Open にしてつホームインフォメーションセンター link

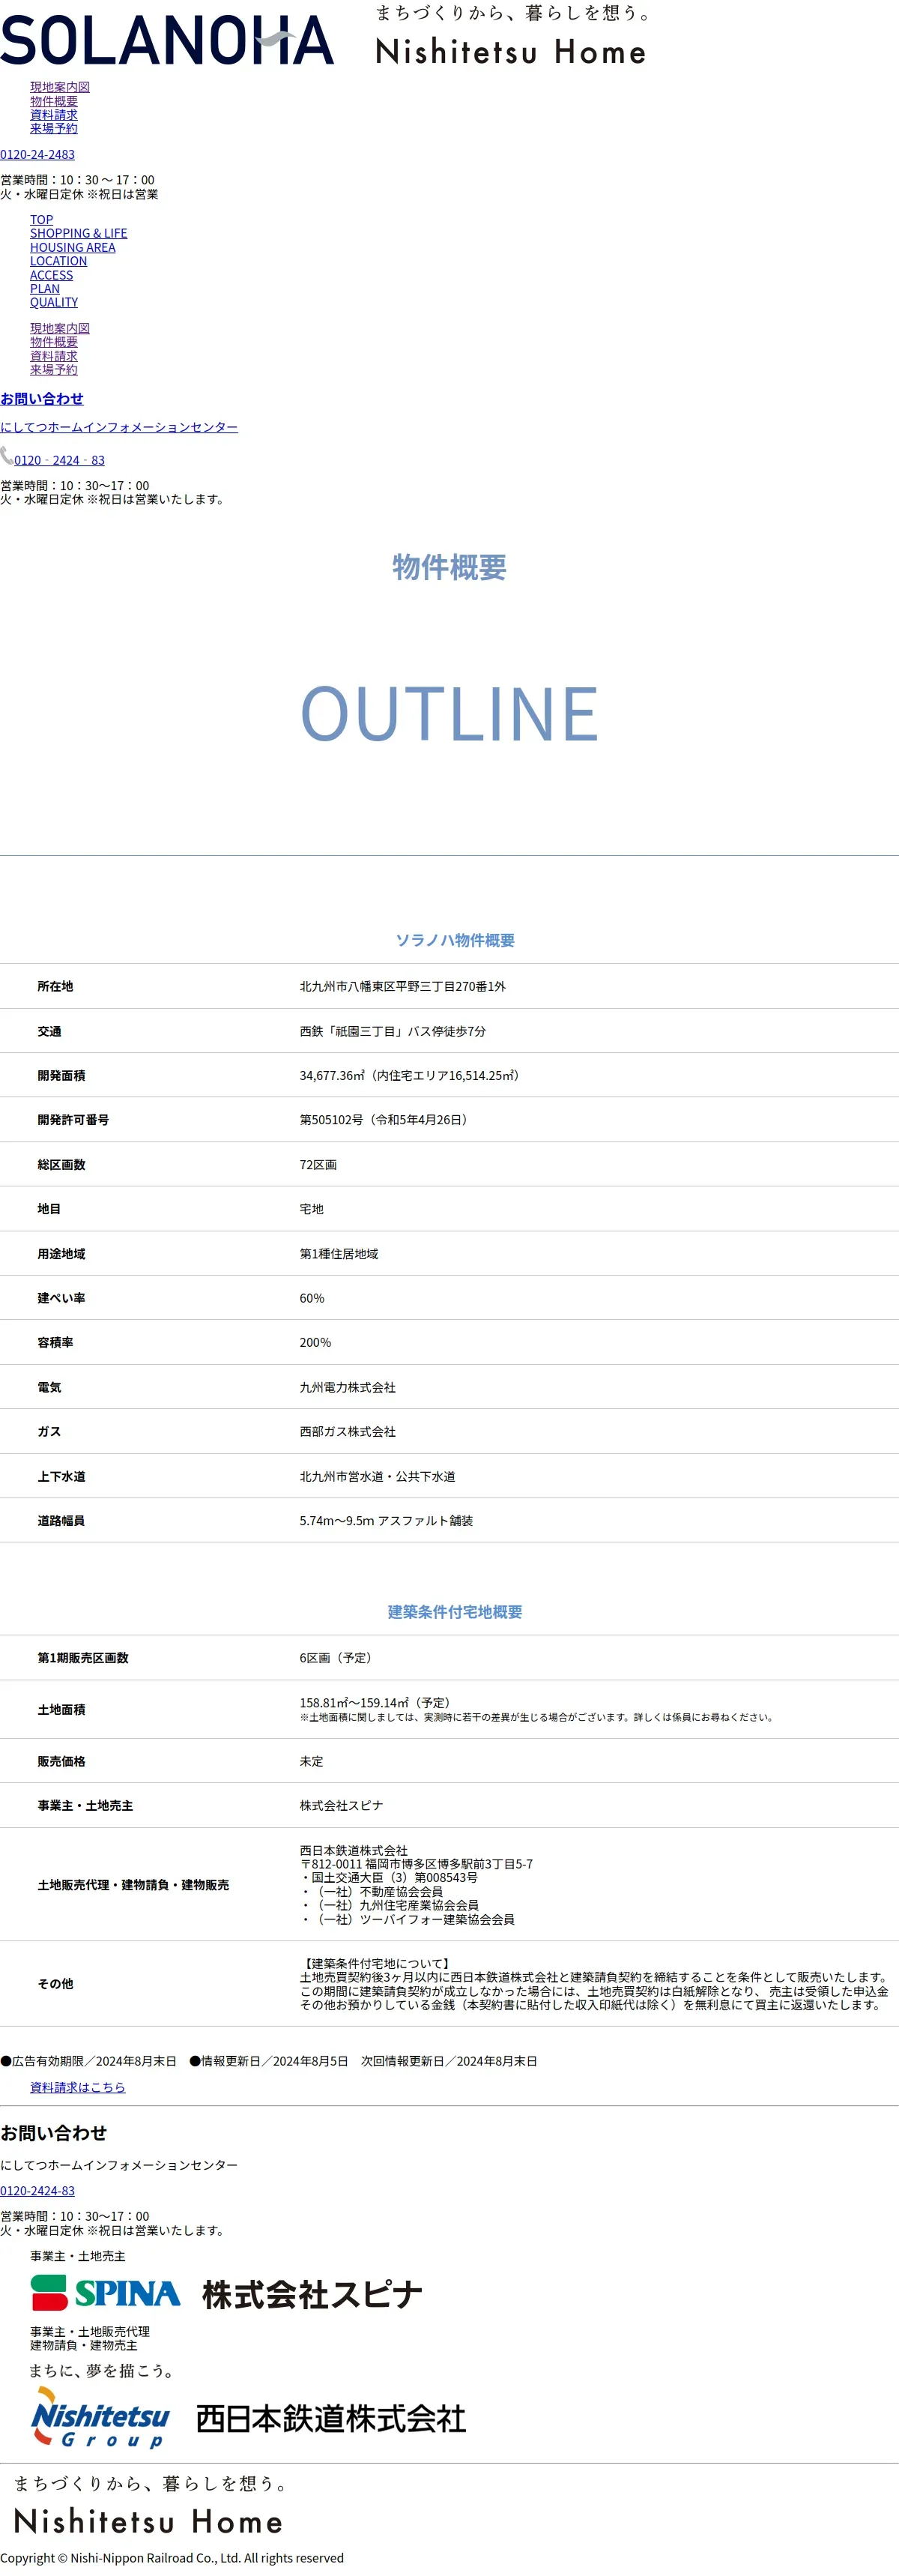(119, 427)
